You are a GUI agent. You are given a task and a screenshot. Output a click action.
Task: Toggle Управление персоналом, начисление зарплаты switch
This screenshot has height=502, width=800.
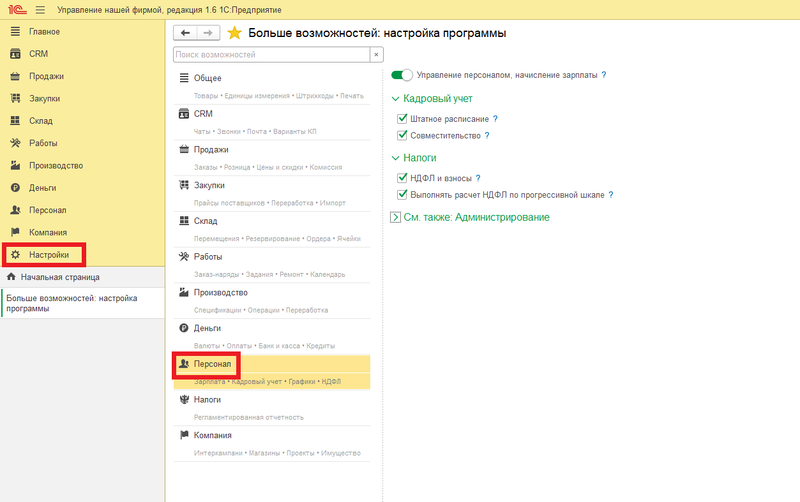pos(402,75)
